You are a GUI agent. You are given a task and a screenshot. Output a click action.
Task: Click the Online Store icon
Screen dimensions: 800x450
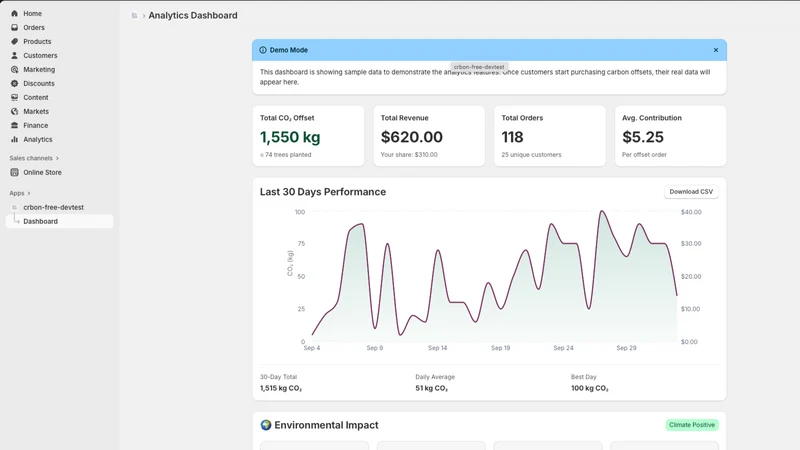14,172
